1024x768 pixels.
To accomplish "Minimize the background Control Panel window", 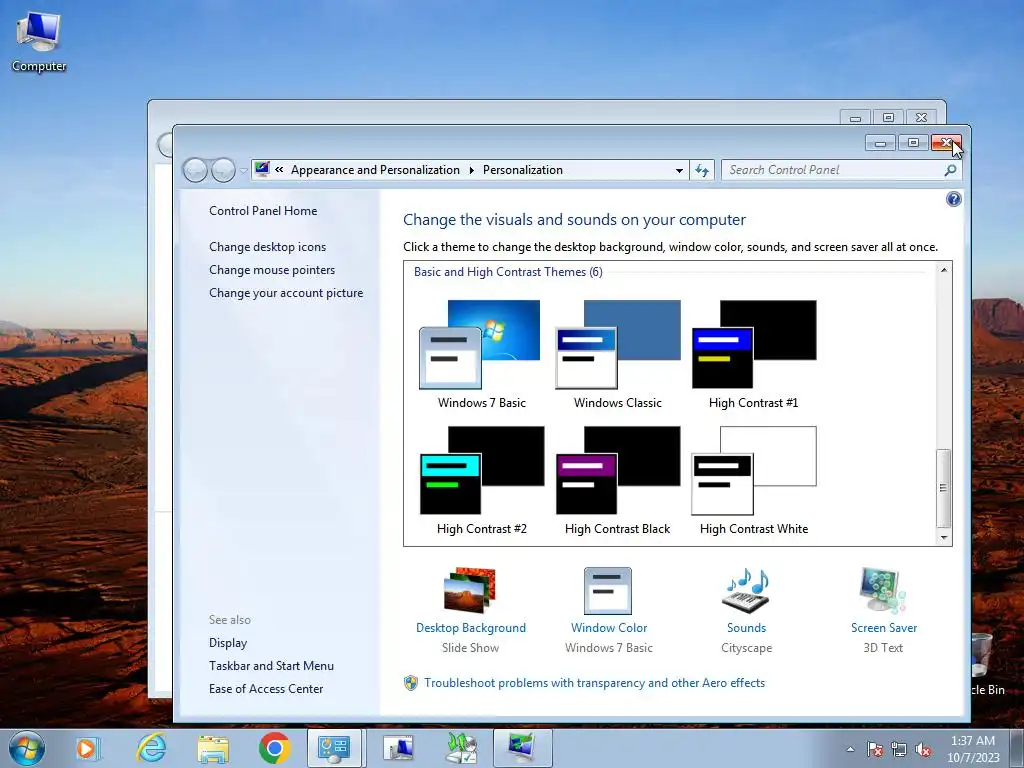I will point(856,118).
